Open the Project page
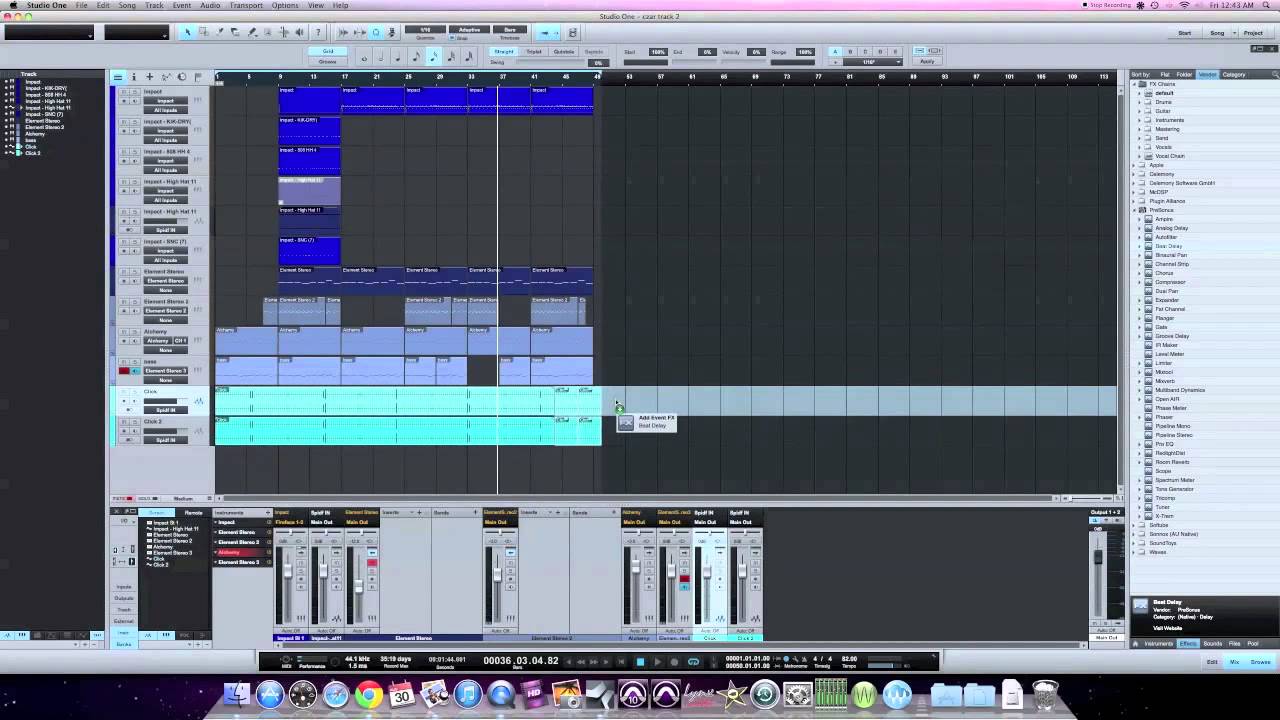1280x720 pixels. tap(1253, 33)
